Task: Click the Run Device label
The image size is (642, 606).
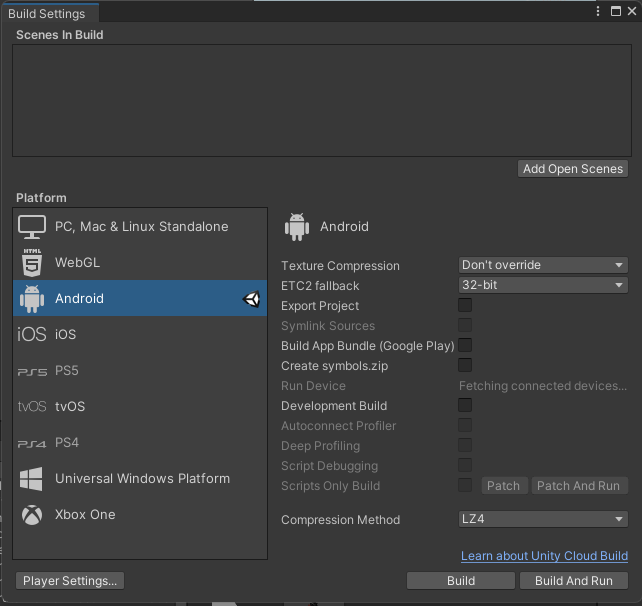Action: coord(313,386)
